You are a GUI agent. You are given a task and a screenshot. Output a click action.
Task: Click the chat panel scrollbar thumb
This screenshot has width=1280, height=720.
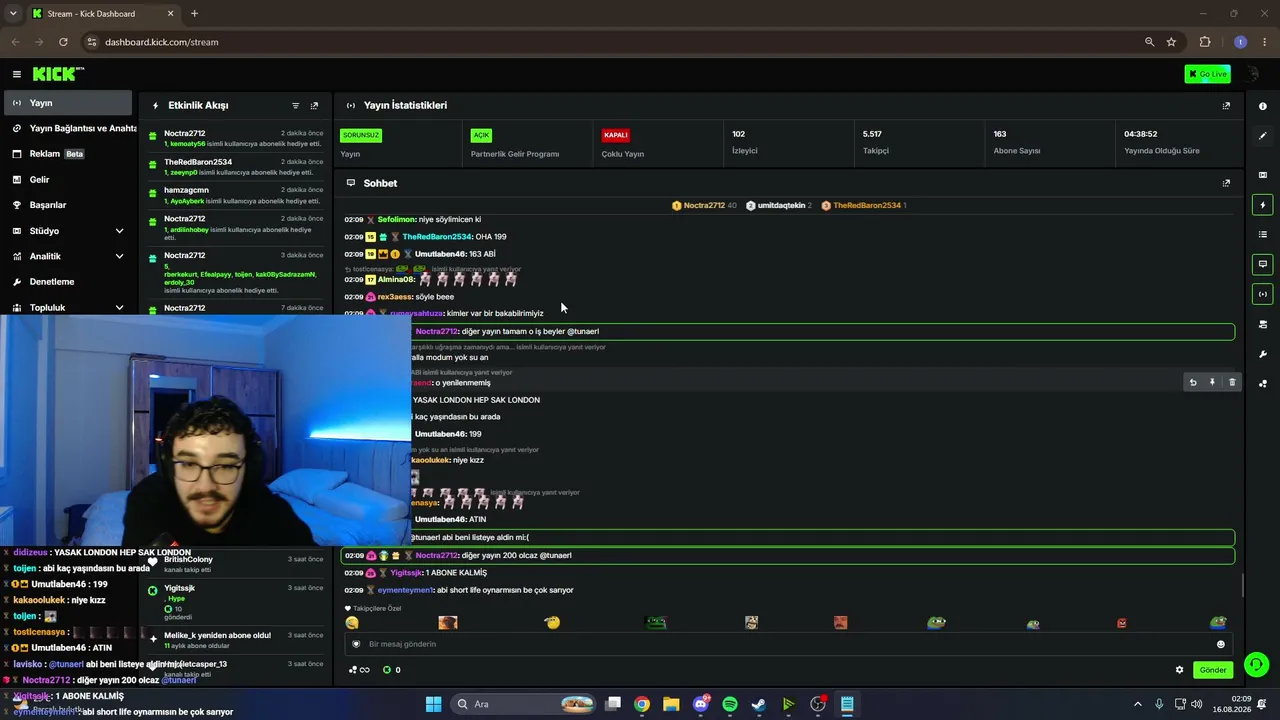1243,584
